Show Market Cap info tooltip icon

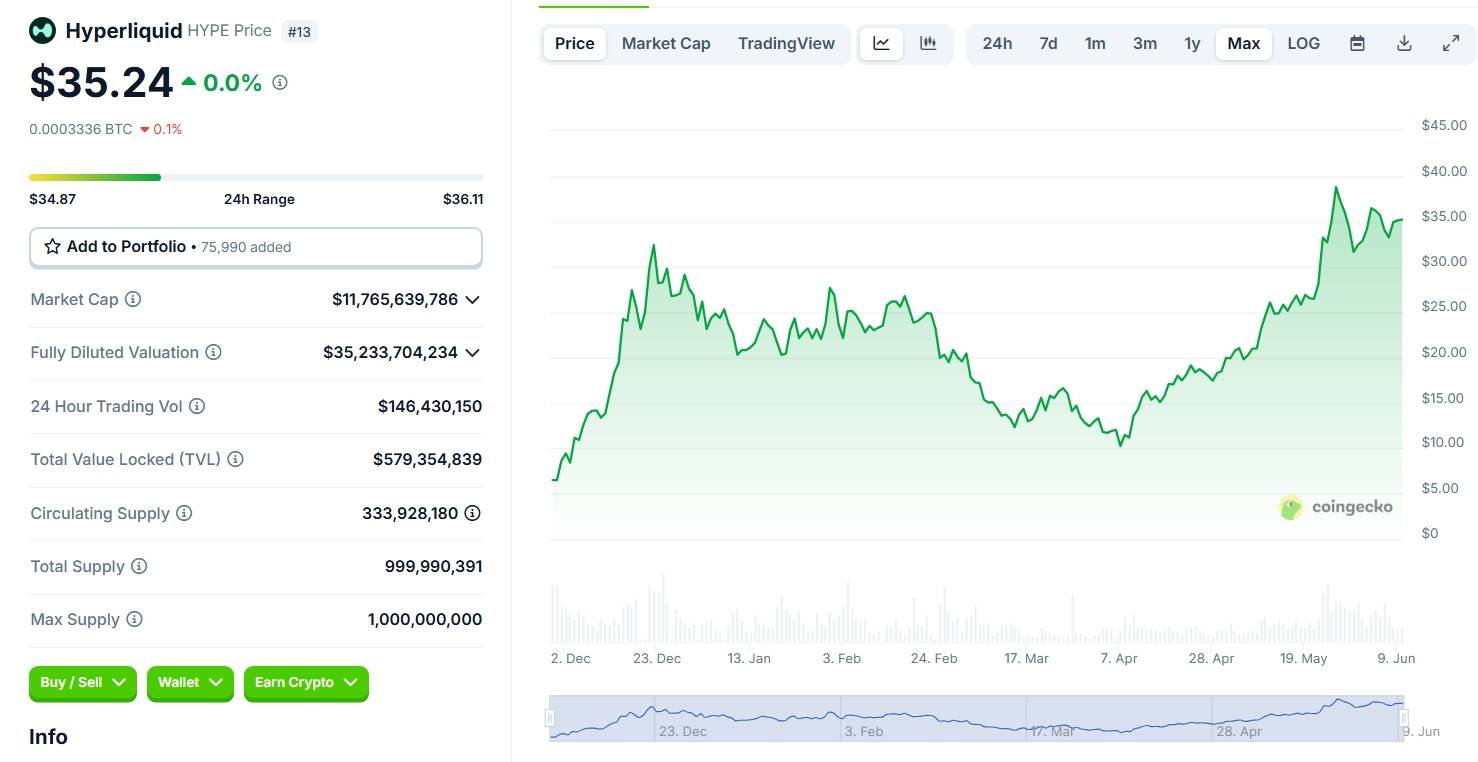pos(133,299)
